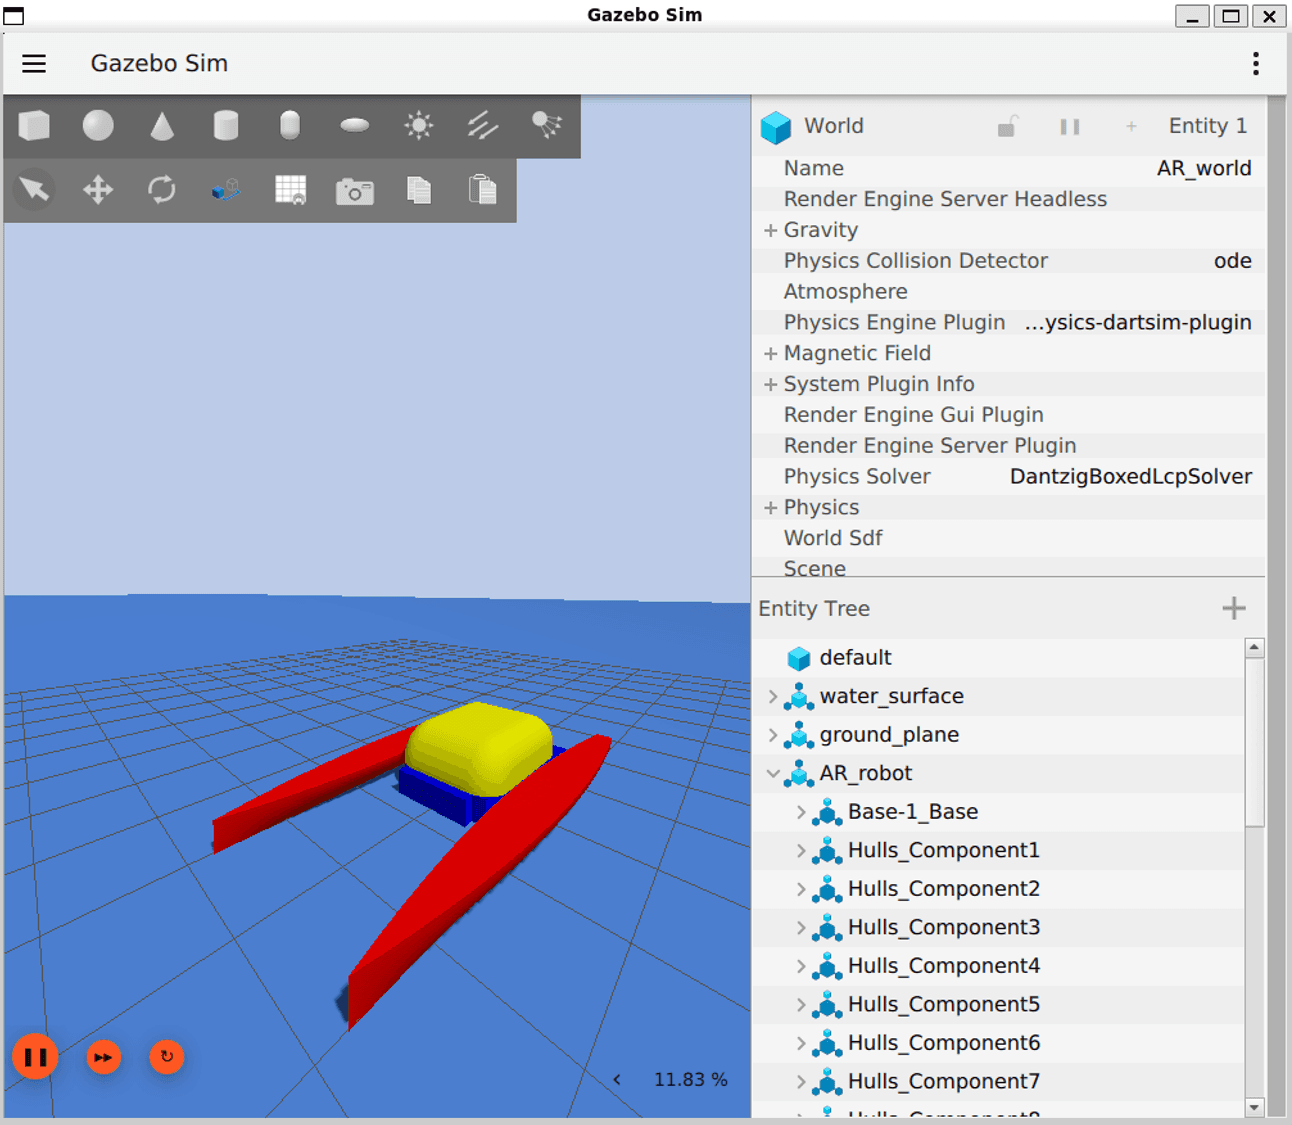The image size is (1292, 1125).
Task: Insert a cylinder shape
Action: pos(226,126)
